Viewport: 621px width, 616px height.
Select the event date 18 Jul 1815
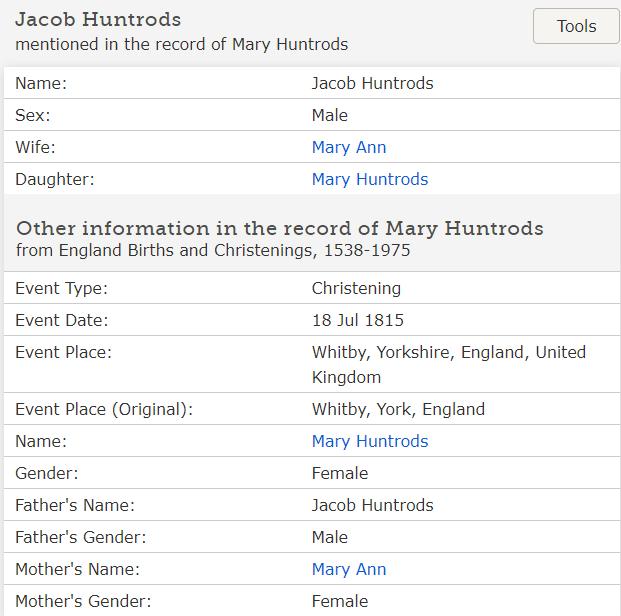coord(357,320)
